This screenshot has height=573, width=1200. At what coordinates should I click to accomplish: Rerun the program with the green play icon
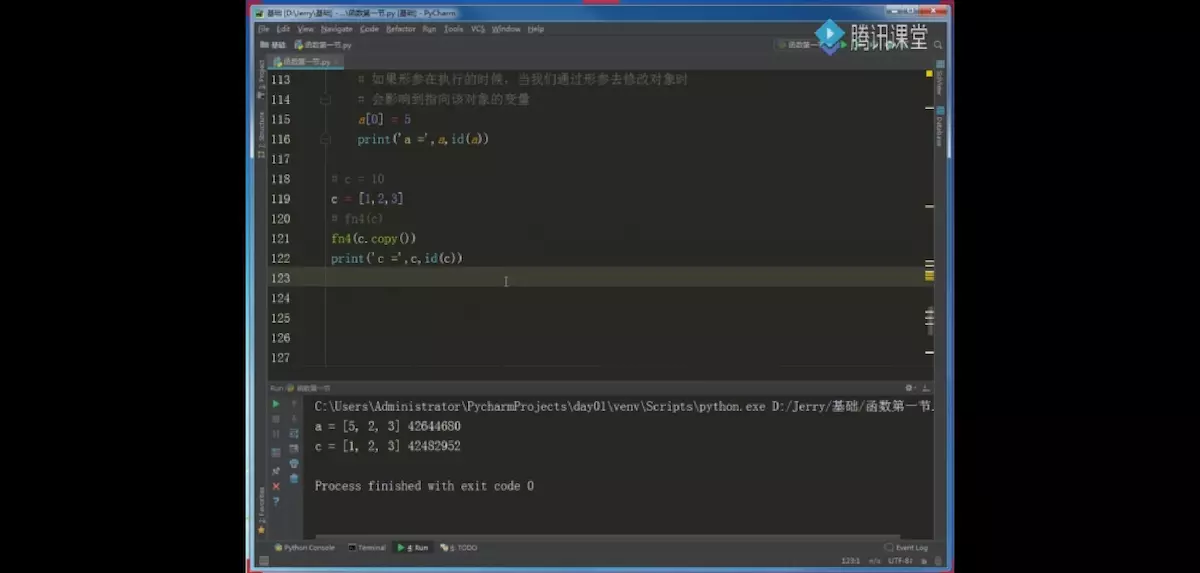point(276,404)
